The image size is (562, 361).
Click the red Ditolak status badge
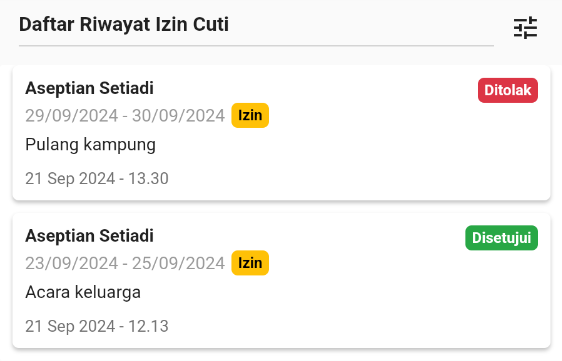(x=508, y=90)
